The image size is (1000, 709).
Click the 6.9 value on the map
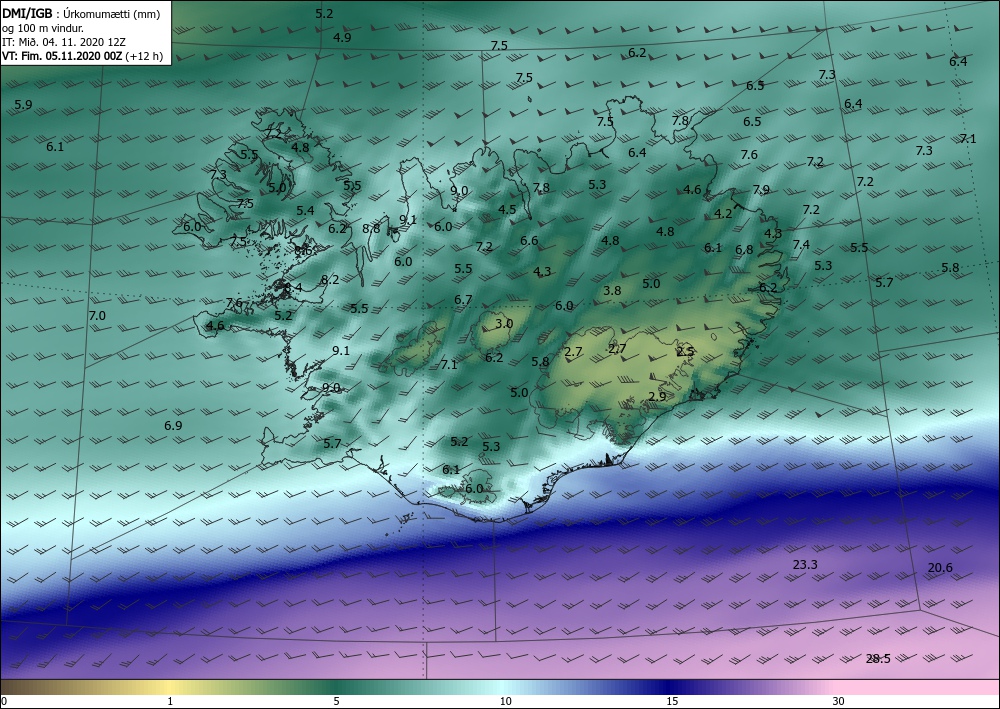[173, 425]
